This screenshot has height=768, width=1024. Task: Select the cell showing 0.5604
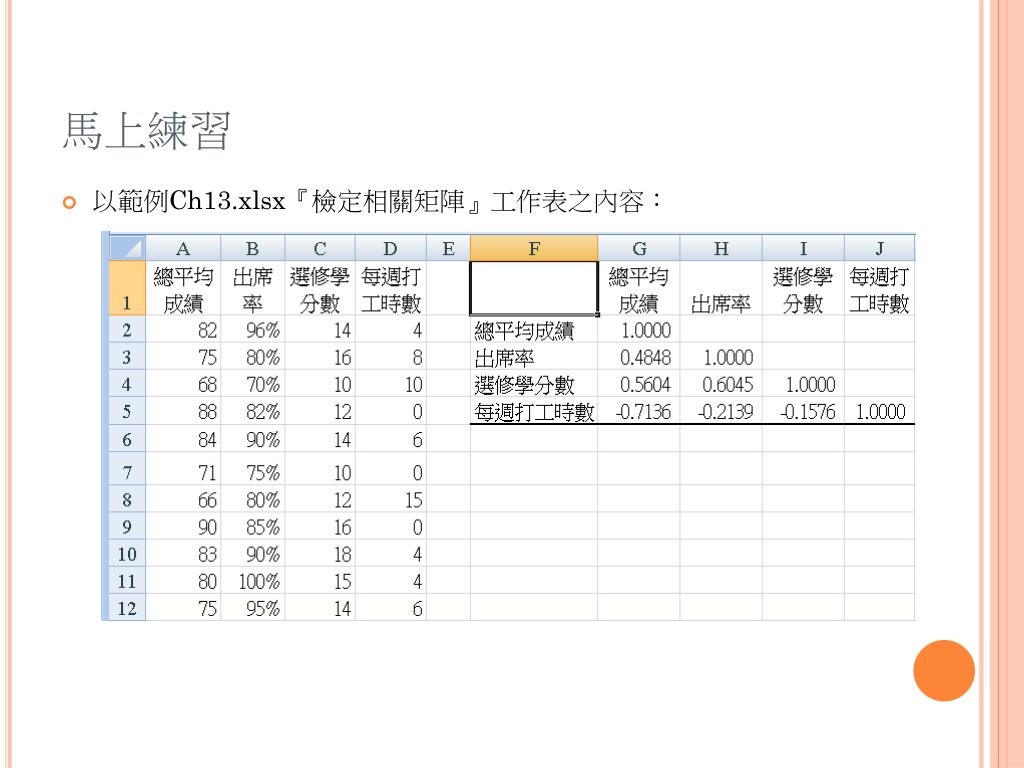(639, 384)
